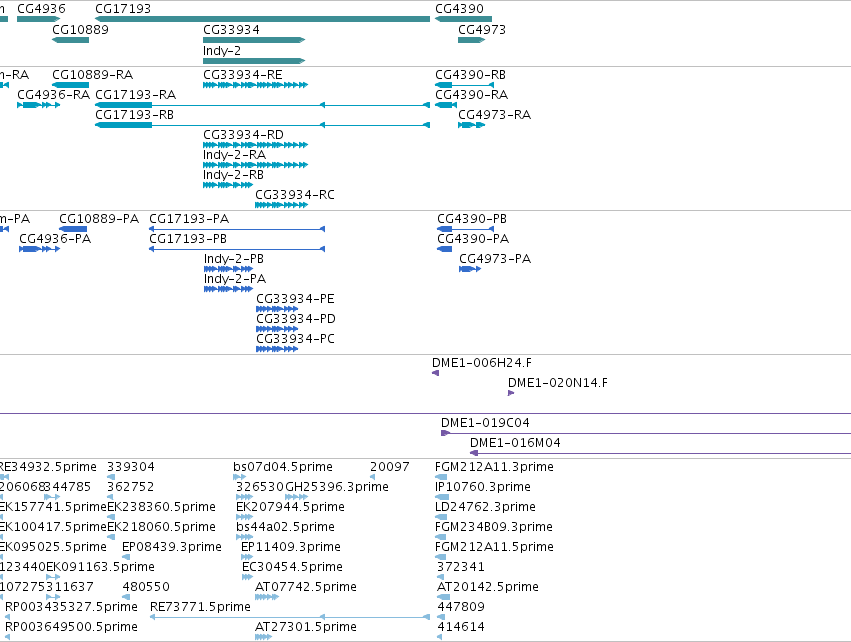Image resolution: width=851 pixels, height=642 pixels.
Task: Click EST EC30454.5prime
Action: tap(293, 568)
